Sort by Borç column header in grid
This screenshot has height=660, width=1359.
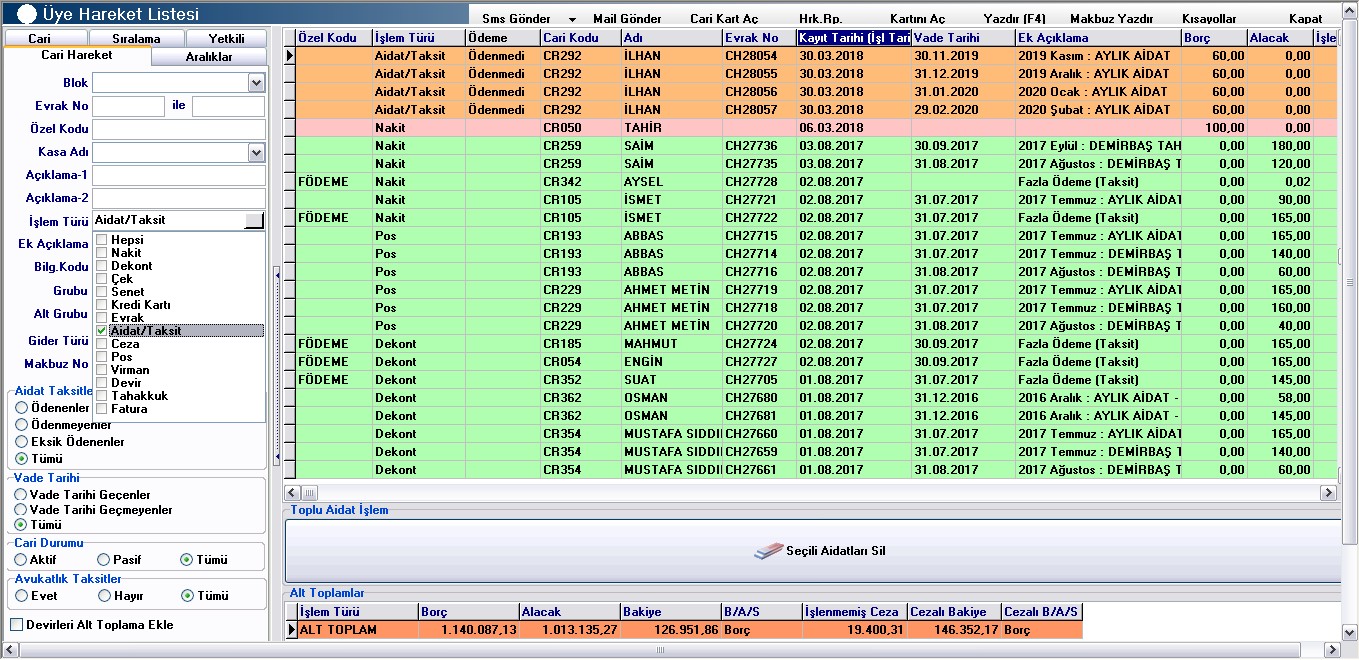pyautogui.click(x=1213, y=38)
